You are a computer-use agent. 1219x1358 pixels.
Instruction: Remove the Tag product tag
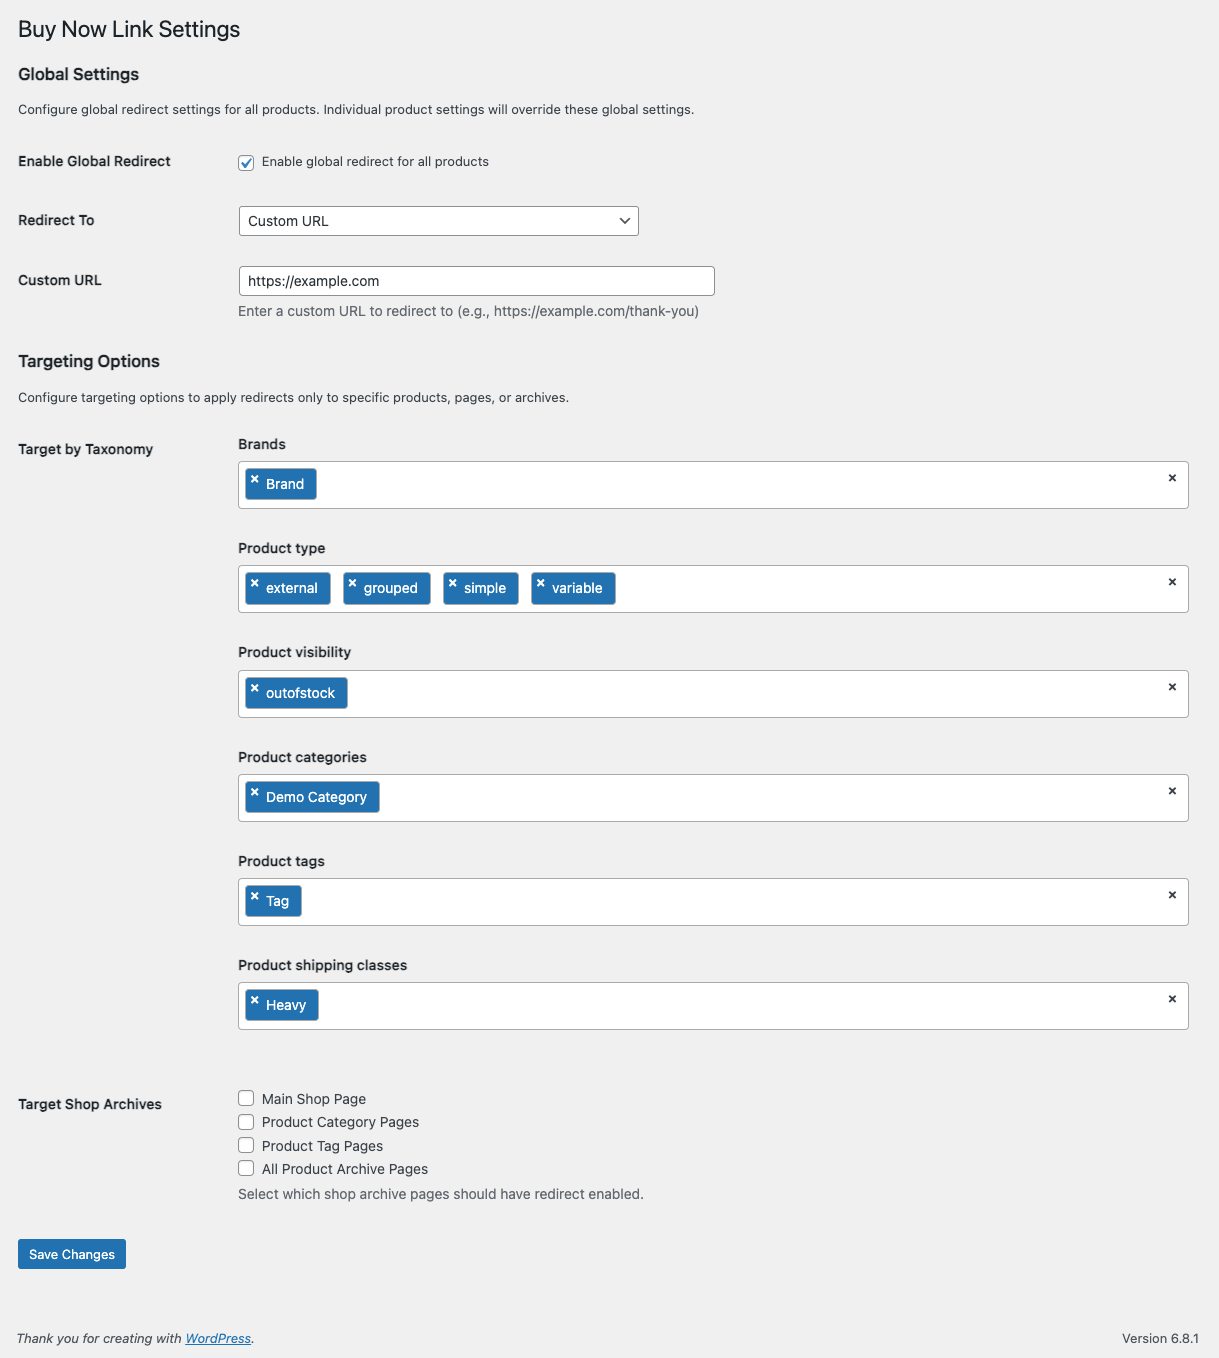(255, 900)
